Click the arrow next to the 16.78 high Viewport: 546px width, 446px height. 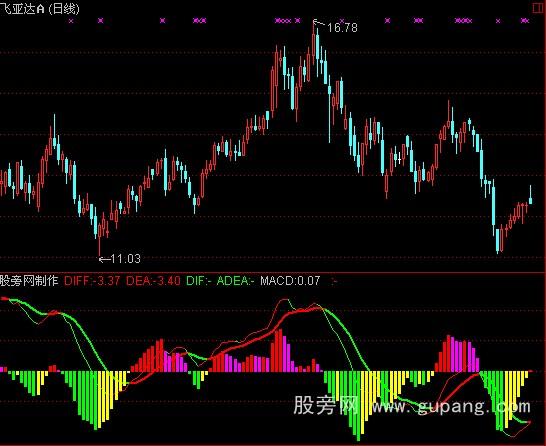point(319,23)
